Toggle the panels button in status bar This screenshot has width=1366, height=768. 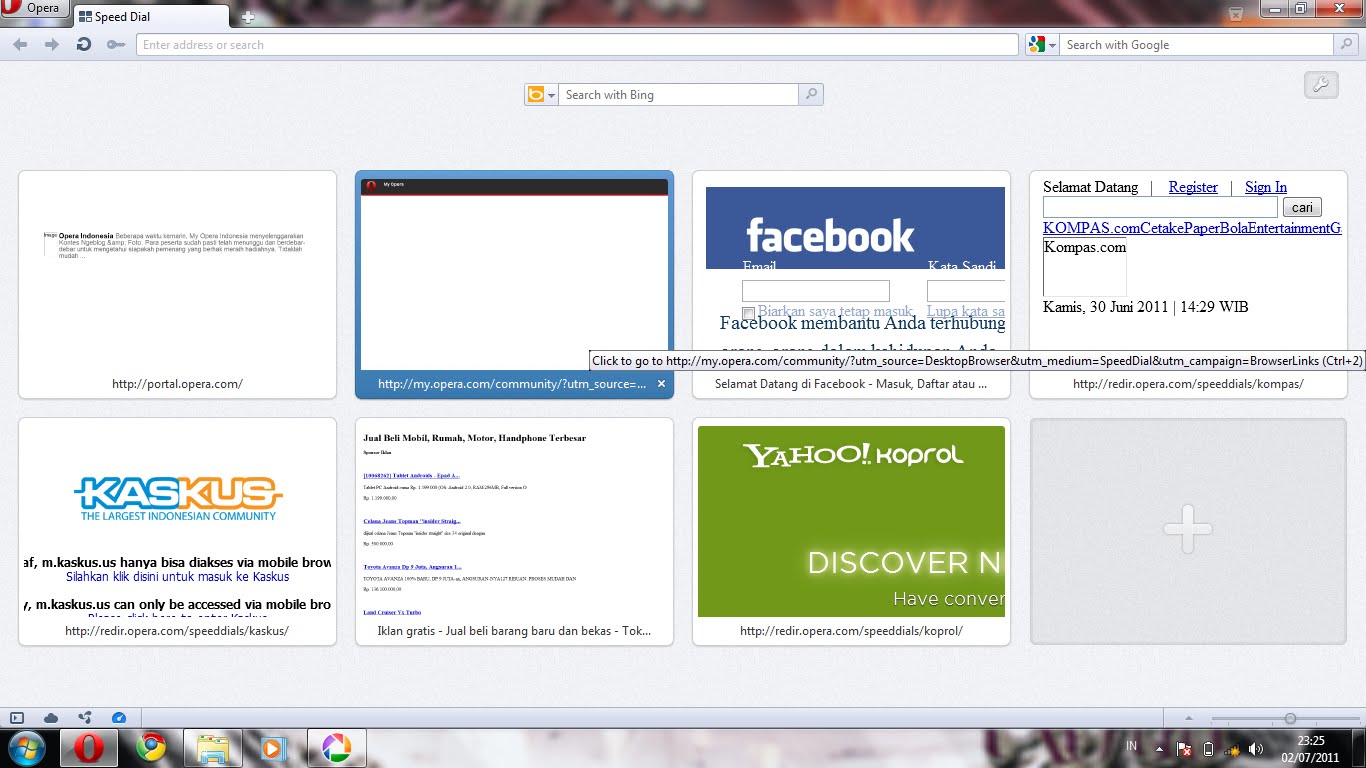[x=17, y=718]
